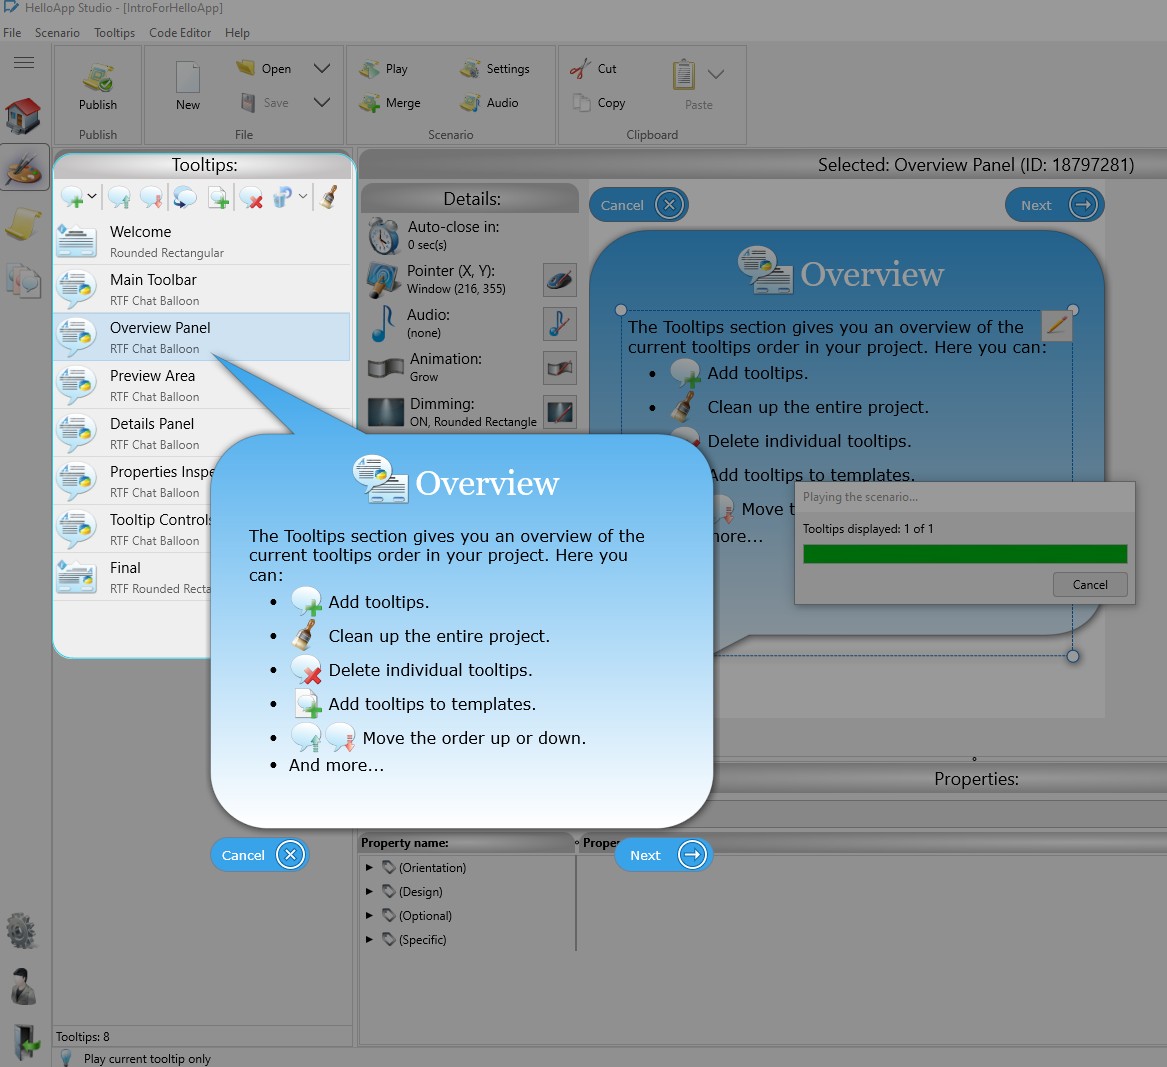Click the duplicate tooltip icon
1167x1067 pixels.
pyautogui.click(x=185, y=197)
